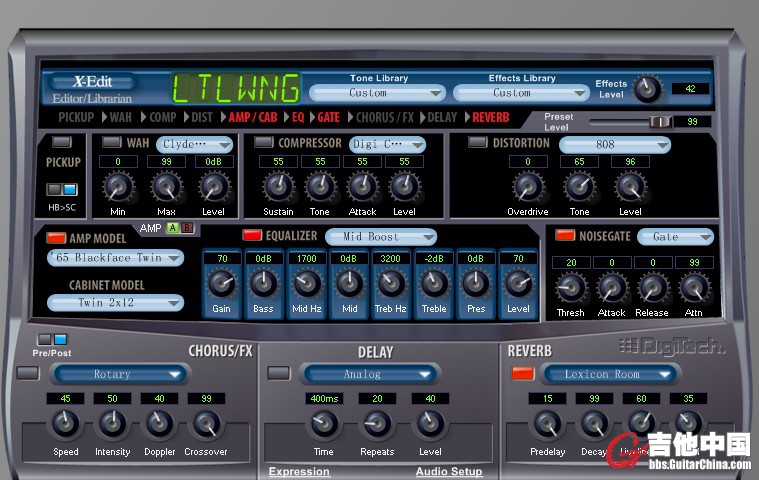Click the Effects Level knob
759x480 pixels.
(x=648, y=89)
